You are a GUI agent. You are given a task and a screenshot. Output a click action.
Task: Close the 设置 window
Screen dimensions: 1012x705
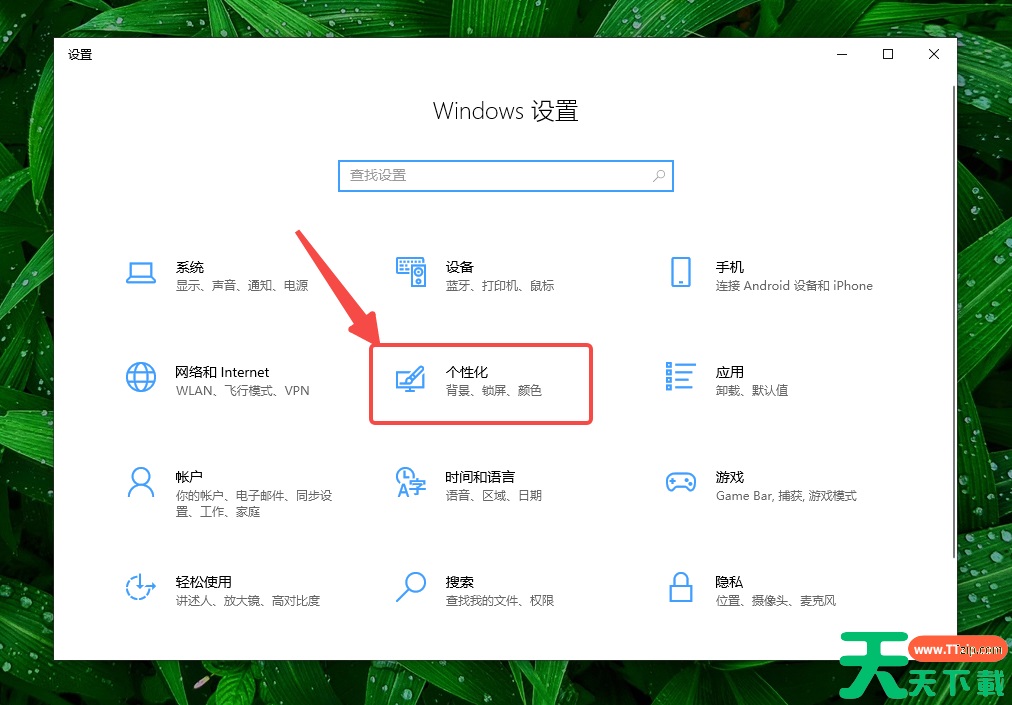934,55
